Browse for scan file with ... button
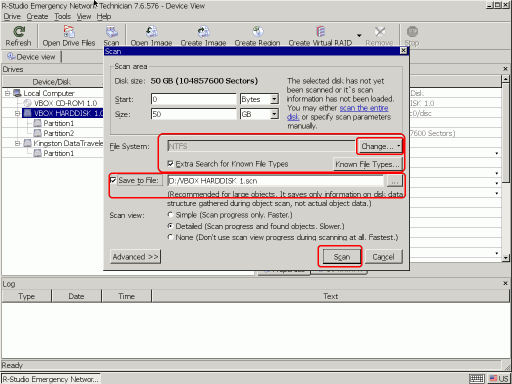 pos(394,181)
